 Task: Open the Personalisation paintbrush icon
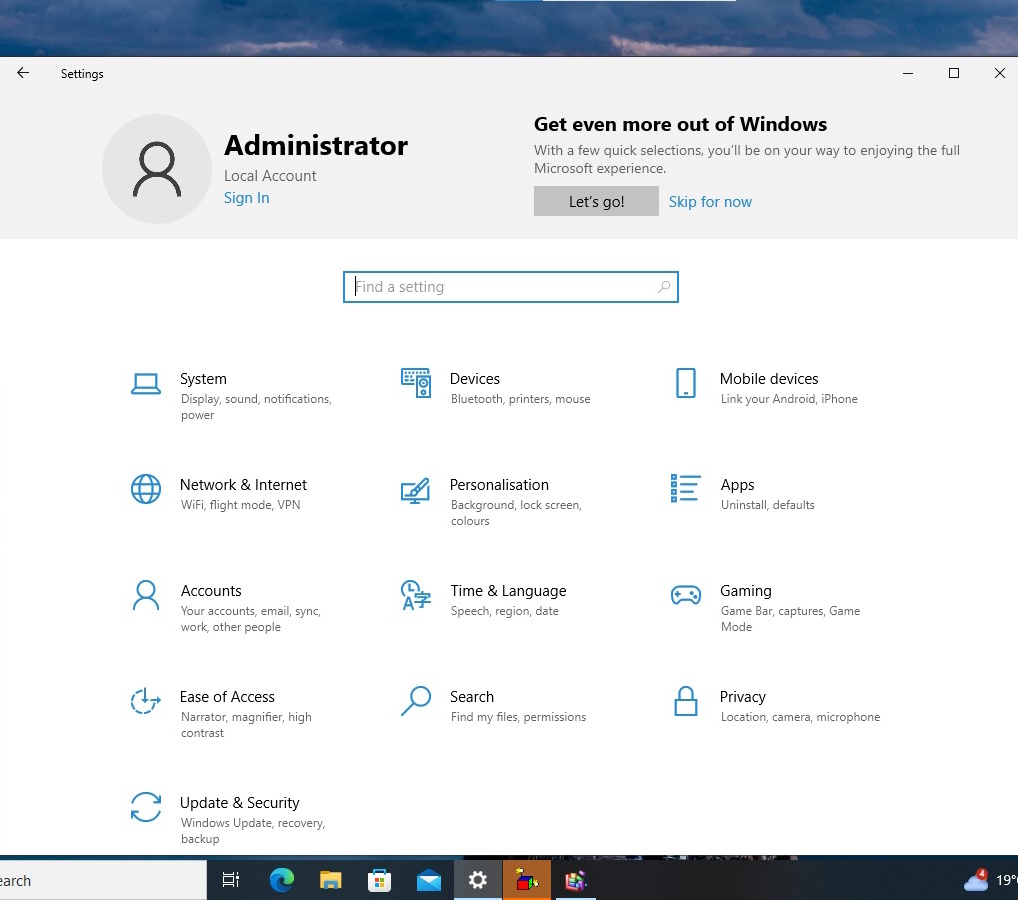coord(416,490)
